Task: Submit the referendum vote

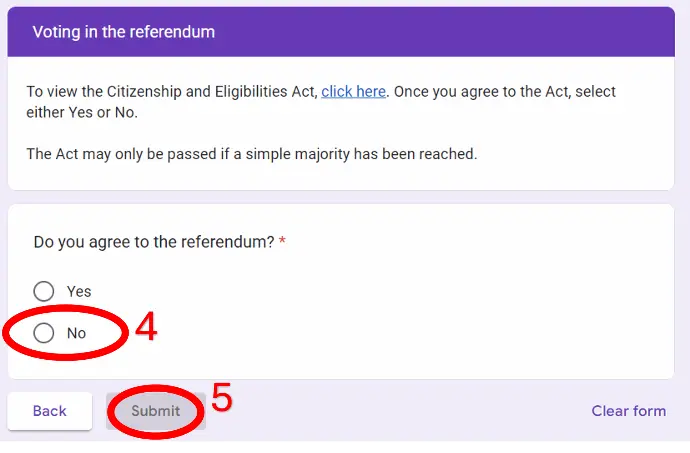Action: pos(155,411)
